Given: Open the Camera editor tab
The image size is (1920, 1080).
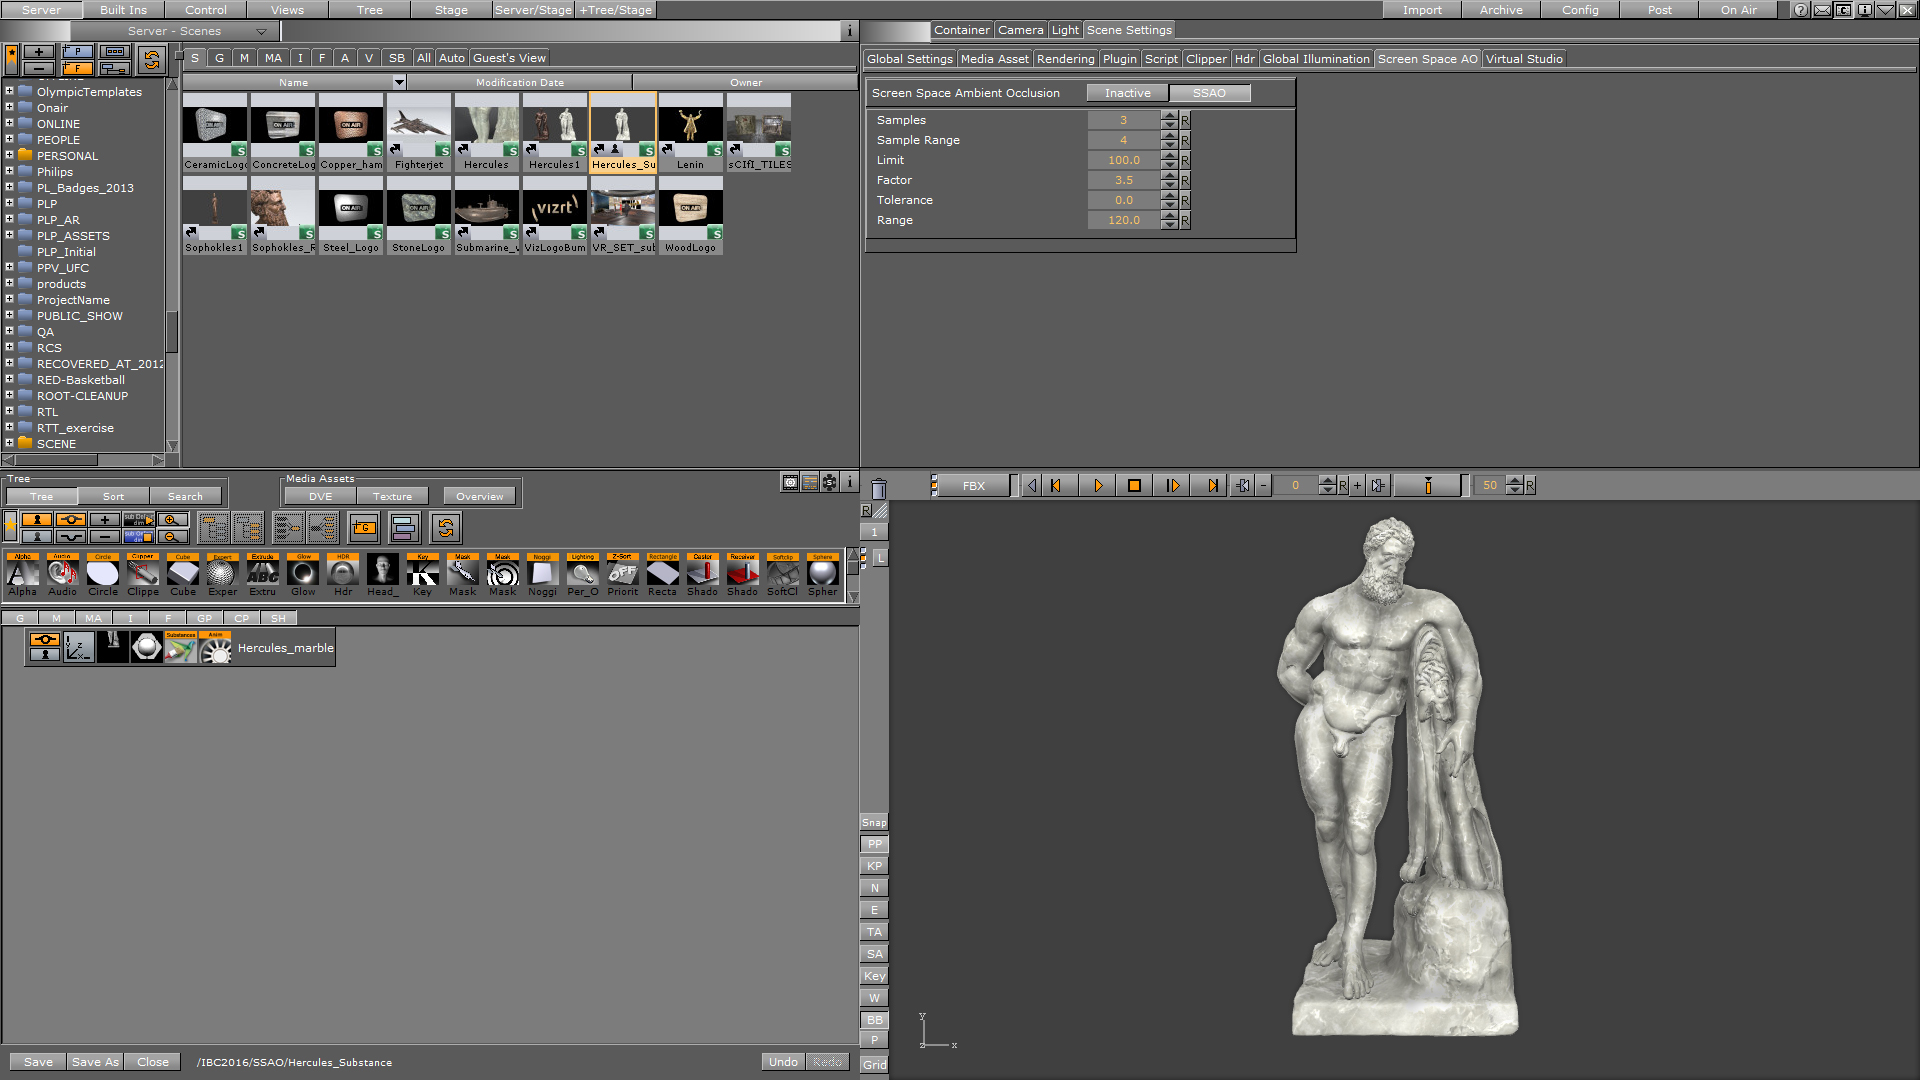Looking at the screenshot, I should click(x=1020, y=30).
